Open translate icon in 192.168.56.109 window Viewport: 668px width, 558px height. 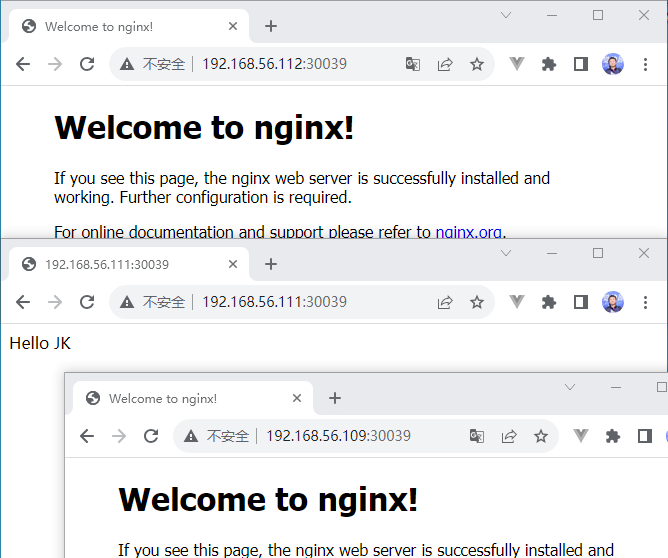tap(476, 436)
